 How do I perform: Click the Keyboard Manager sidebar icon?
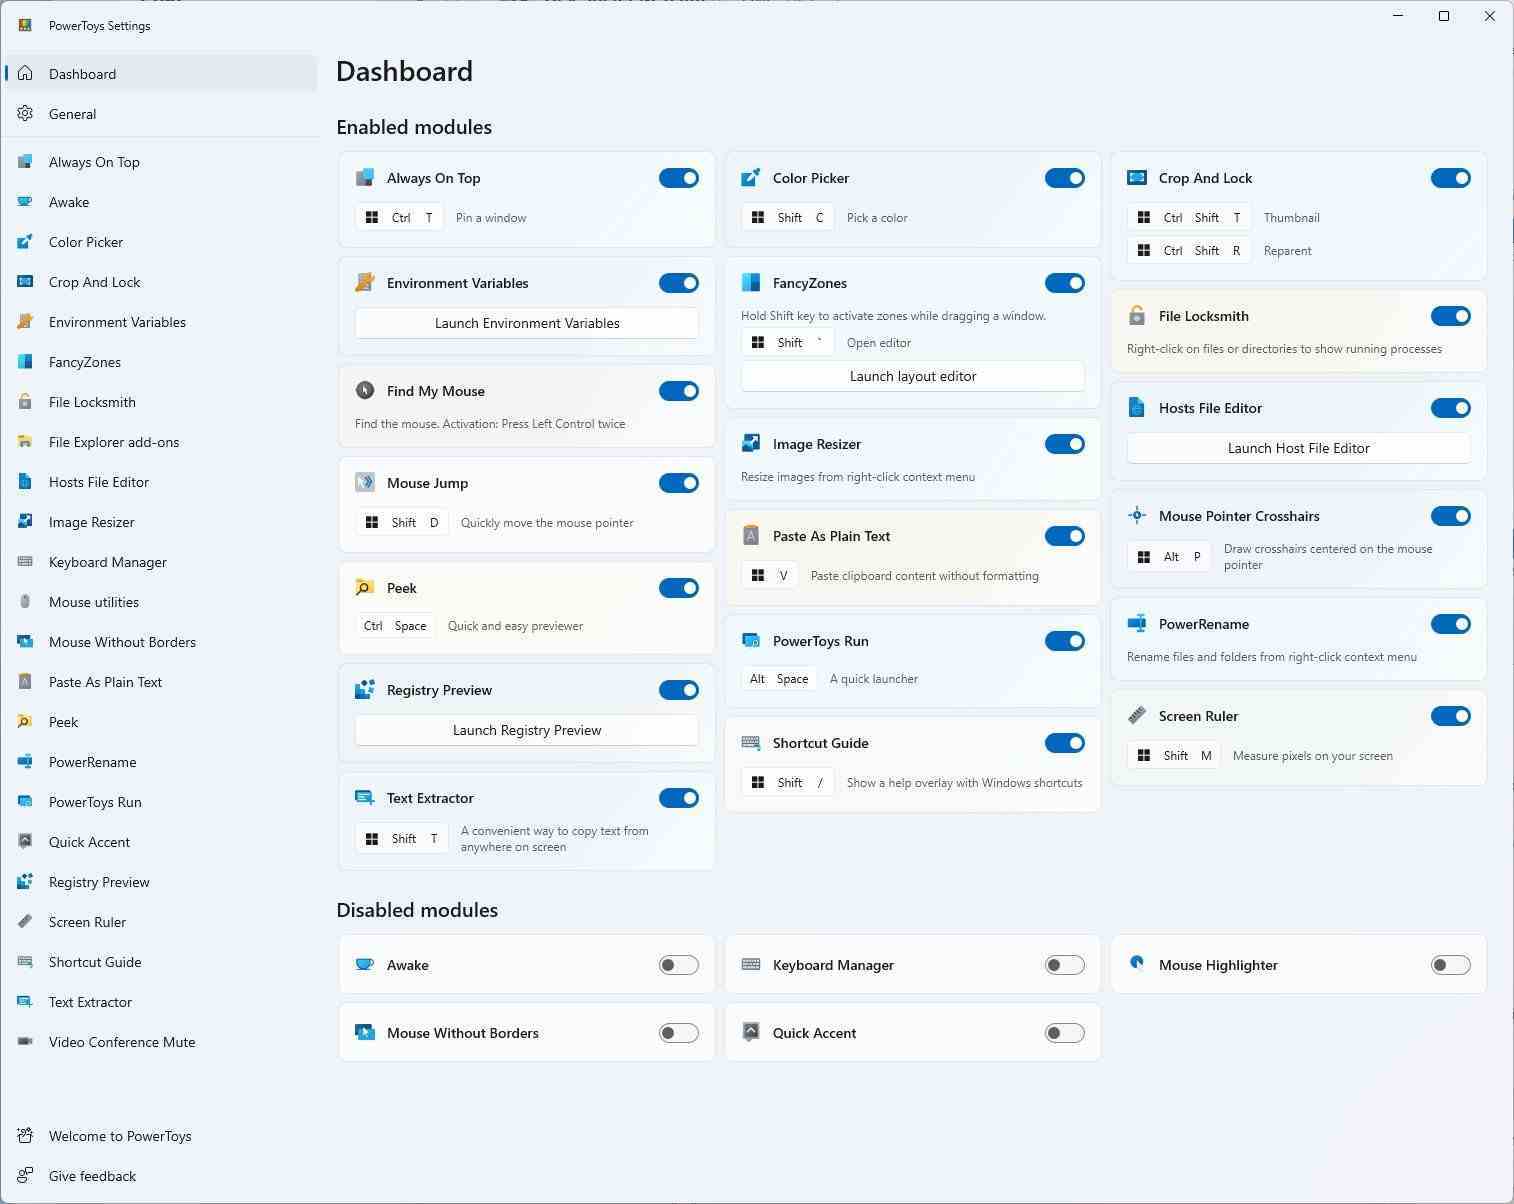click(25, 562)
